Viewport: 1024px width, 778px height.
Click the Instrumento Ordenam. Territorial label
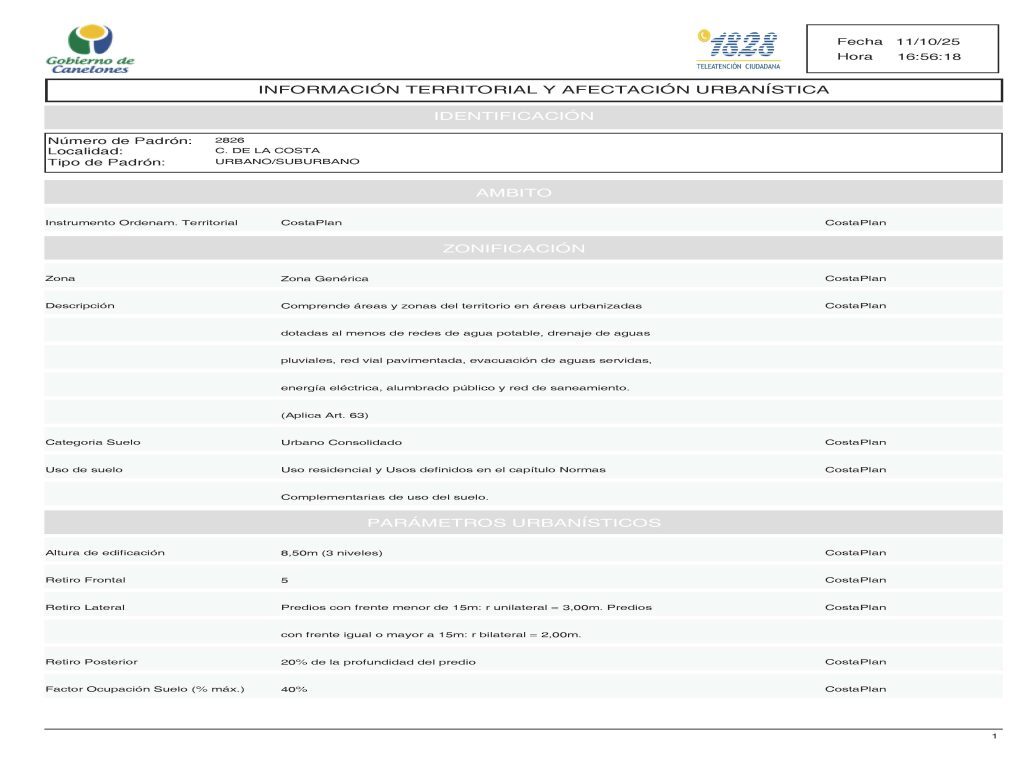(141, 222)
